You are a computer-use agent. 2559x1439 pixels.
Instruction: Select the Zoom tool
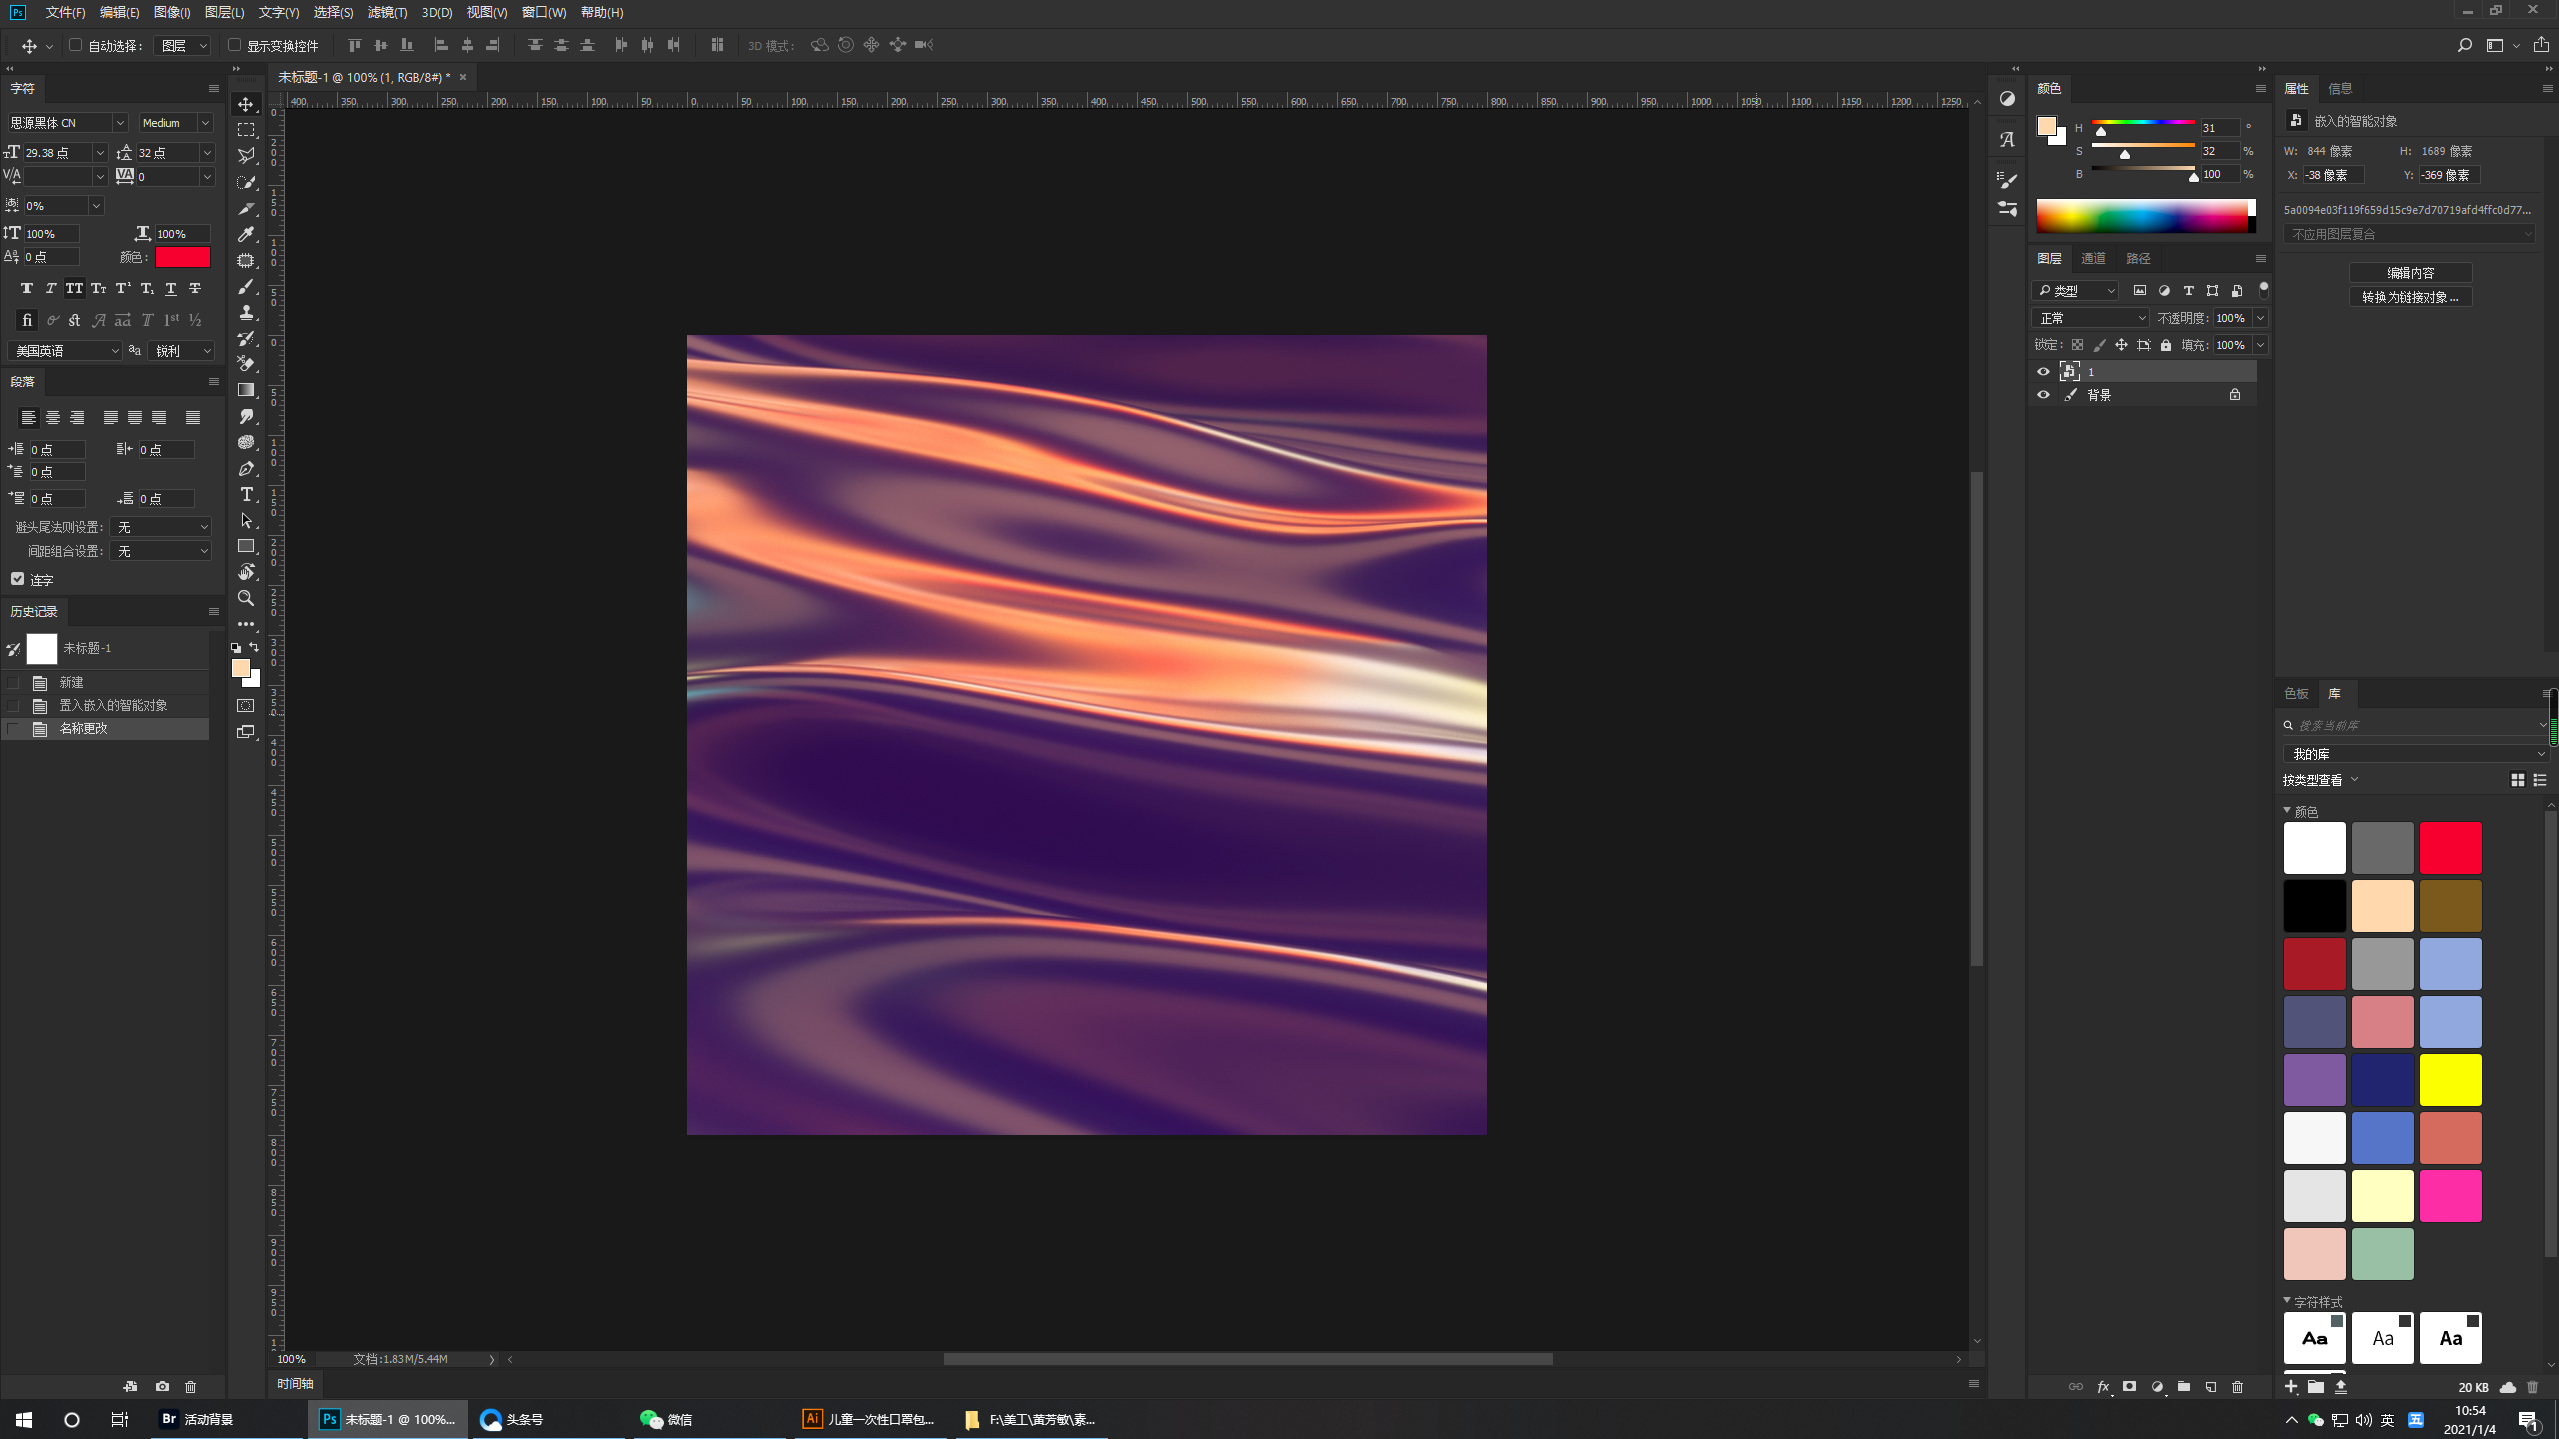245,598
